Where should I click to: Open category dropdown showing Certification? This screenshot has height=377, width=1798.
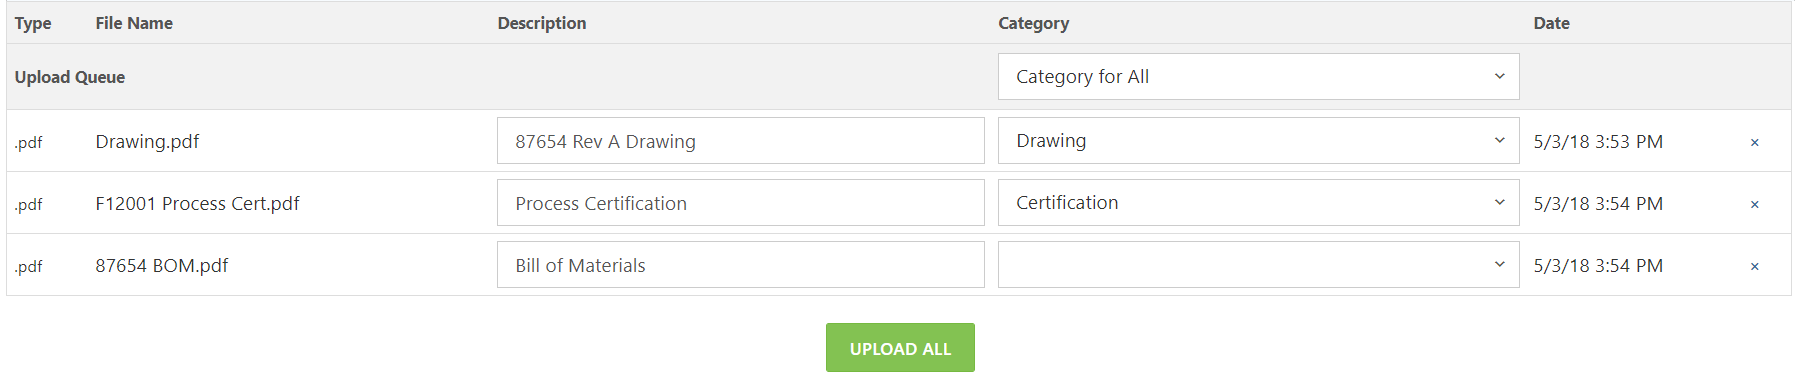pyautogui.click(x=1258, y=203)
